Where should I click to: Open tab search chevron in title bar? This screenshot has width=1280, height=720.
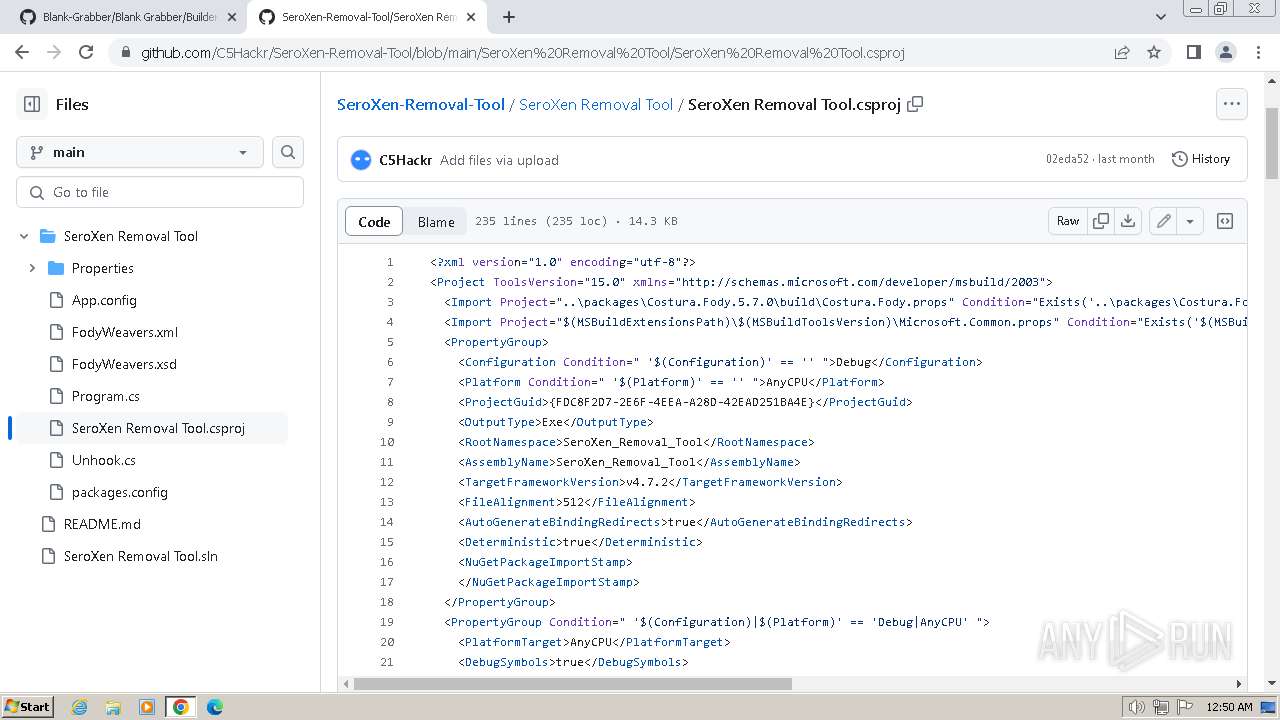click(1161, 17)
